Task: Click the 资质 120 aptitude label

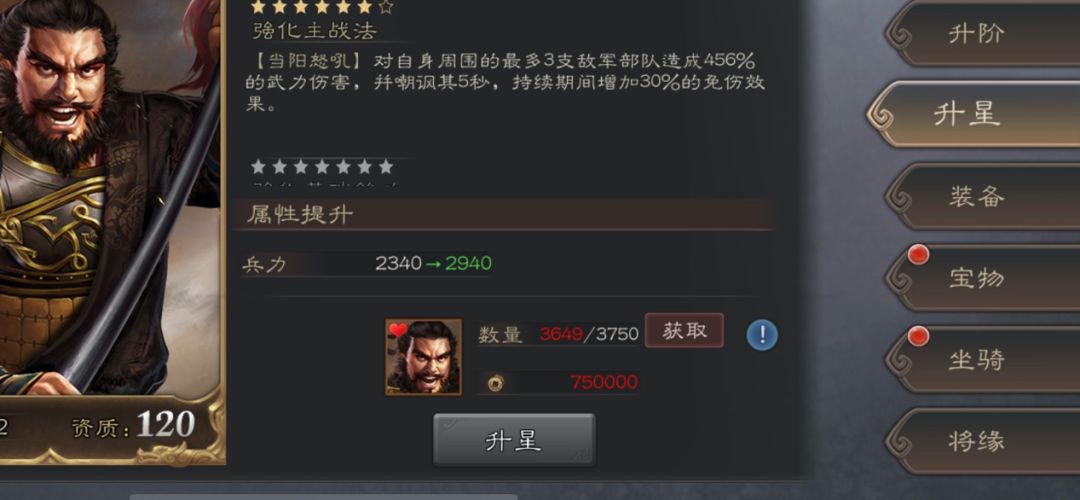Action: pyautogui.click(x=134, y=426)
